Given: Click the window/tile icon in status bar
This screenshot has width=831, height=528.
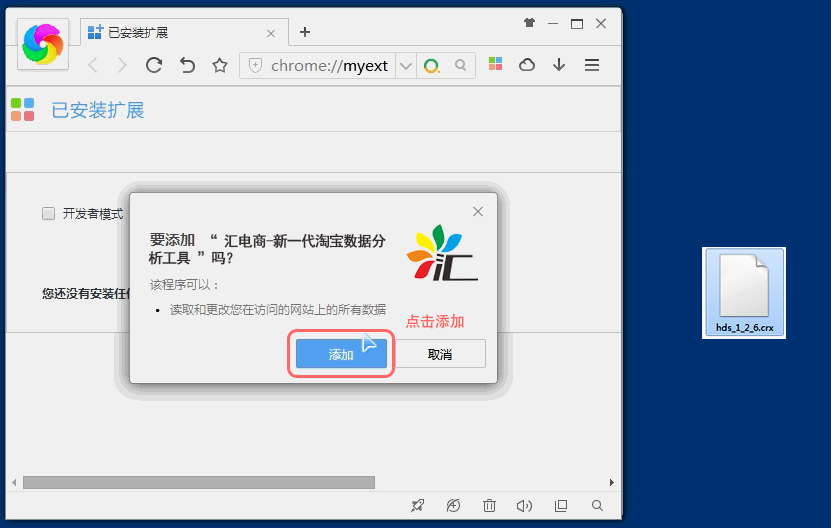Looking at the screenshot, I should pos(561,506).
